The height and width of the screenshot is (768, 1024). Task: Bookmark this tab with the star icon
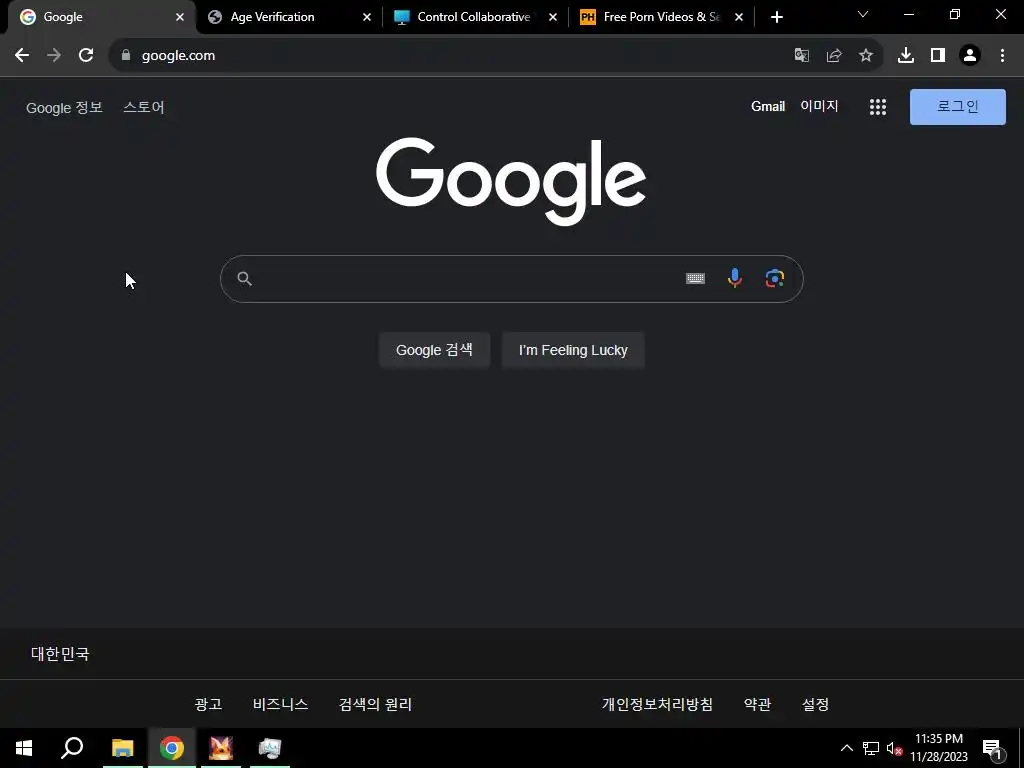tap(866, 56)
